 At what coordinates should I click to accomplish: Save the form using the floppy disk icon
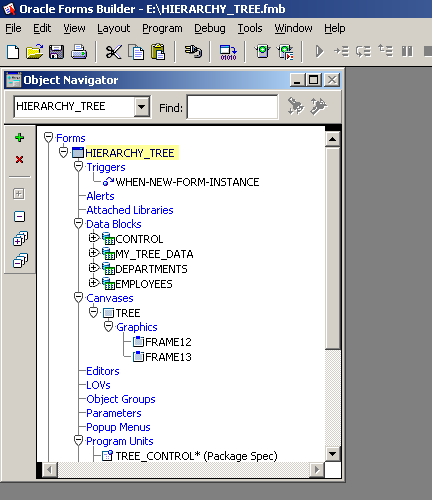tap(56, 52)
